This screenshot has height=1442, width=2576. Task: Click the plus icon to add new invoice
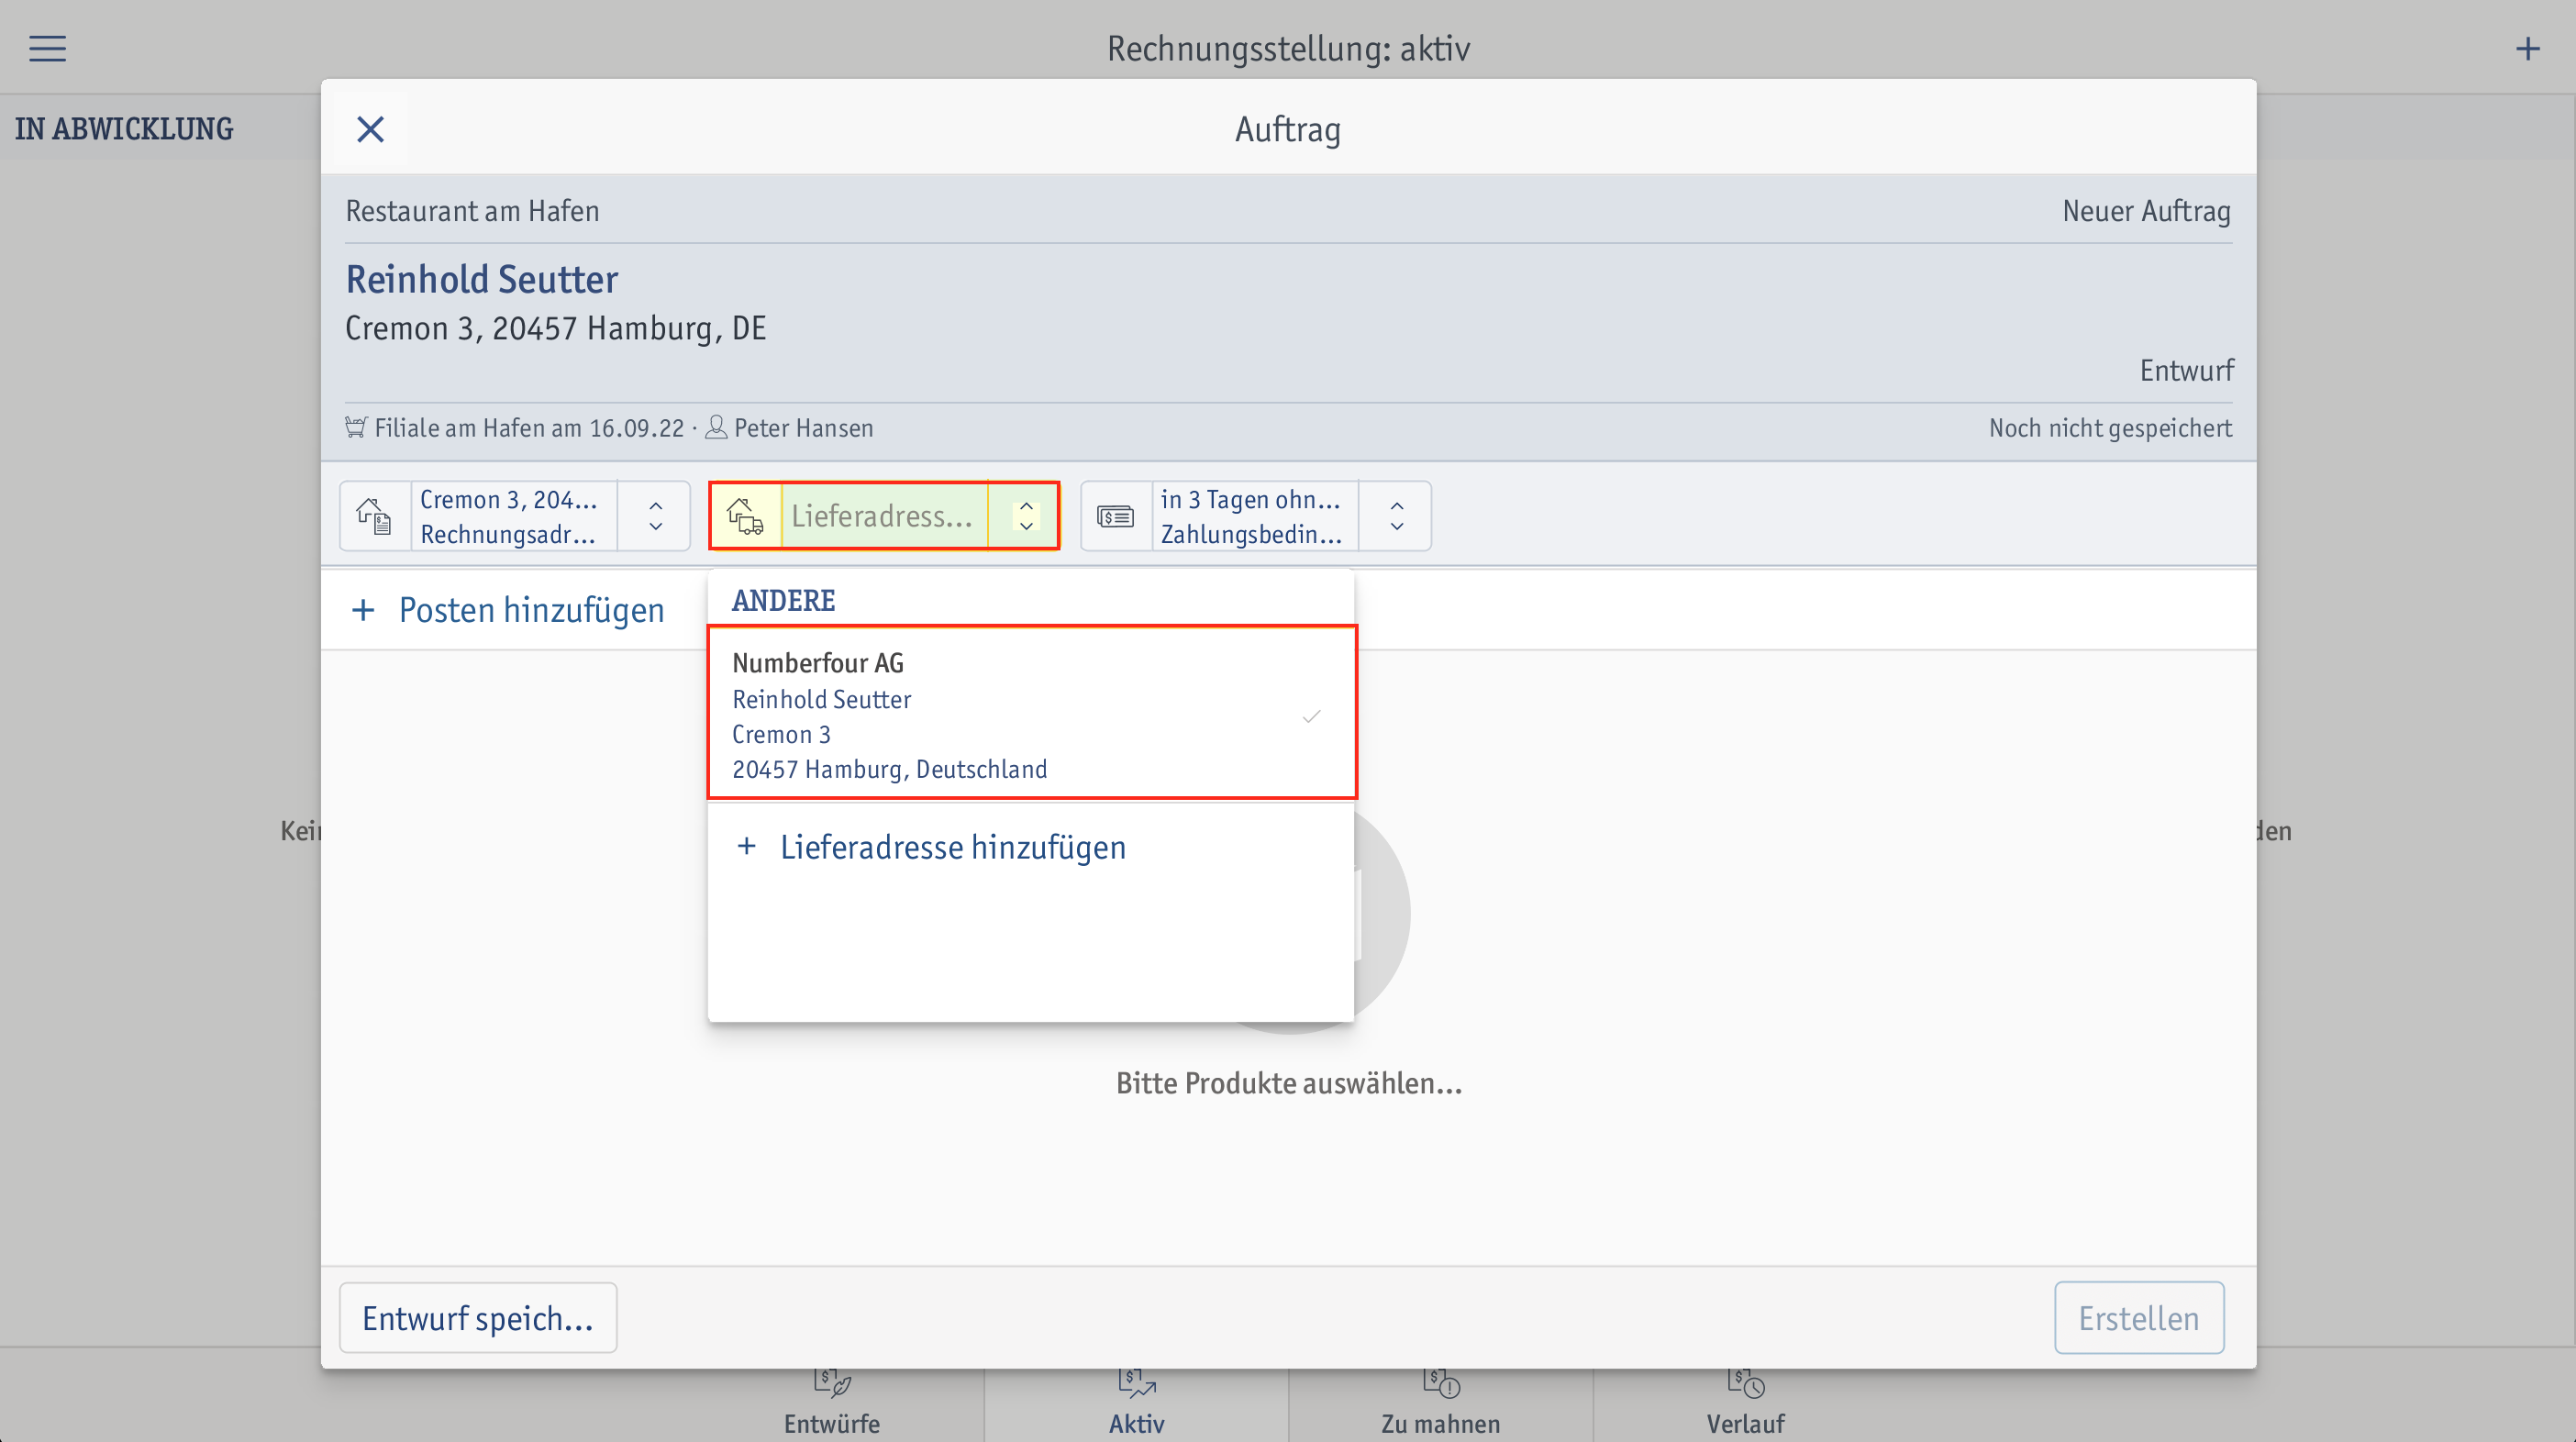[2527, 48]
